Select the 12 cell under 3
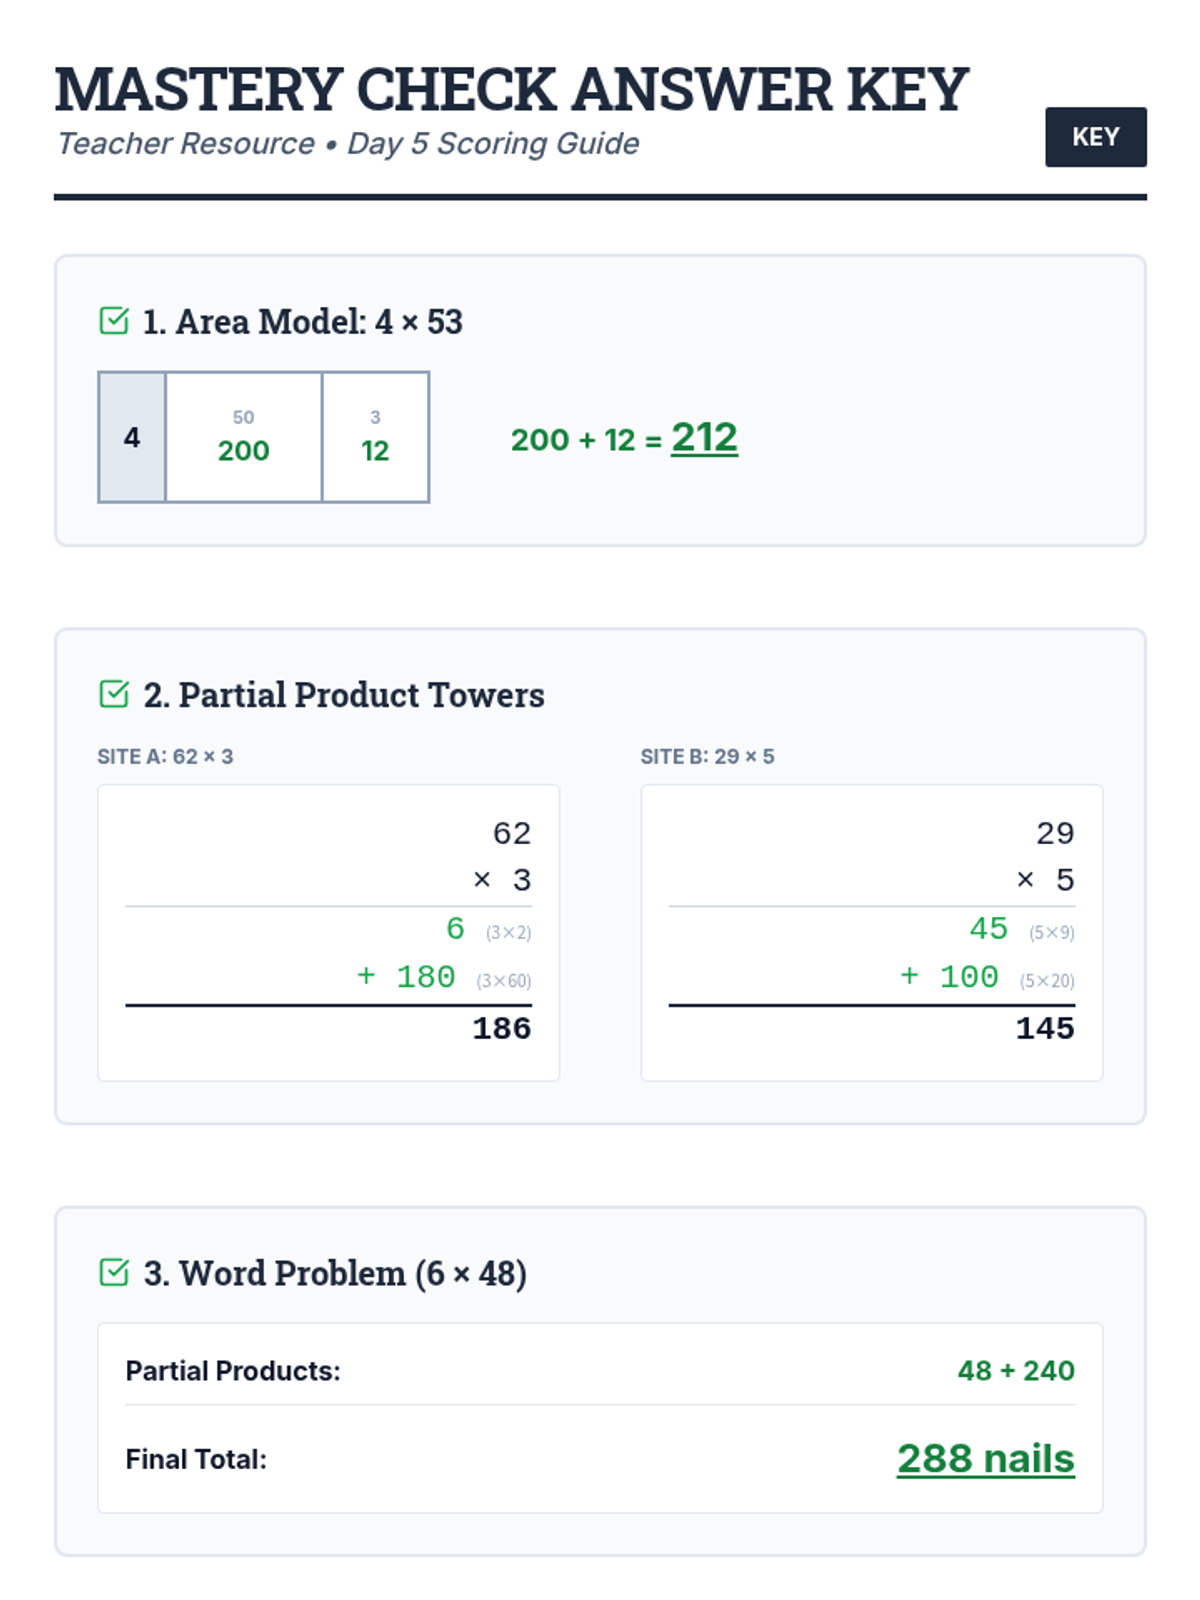This screenshot has width=1200, height=1600. point(375,438)
